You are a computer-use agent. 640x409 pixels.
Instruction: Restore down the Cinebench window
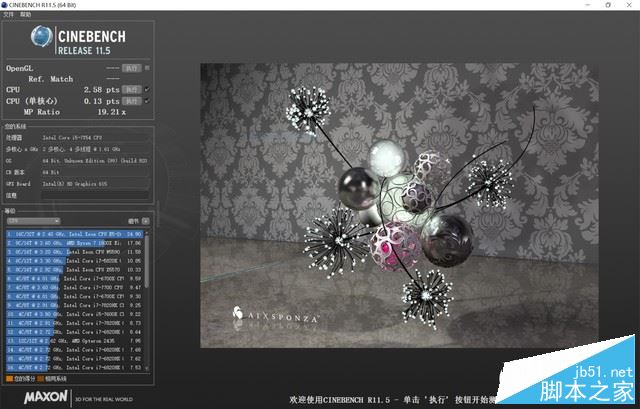click(608, 5)
